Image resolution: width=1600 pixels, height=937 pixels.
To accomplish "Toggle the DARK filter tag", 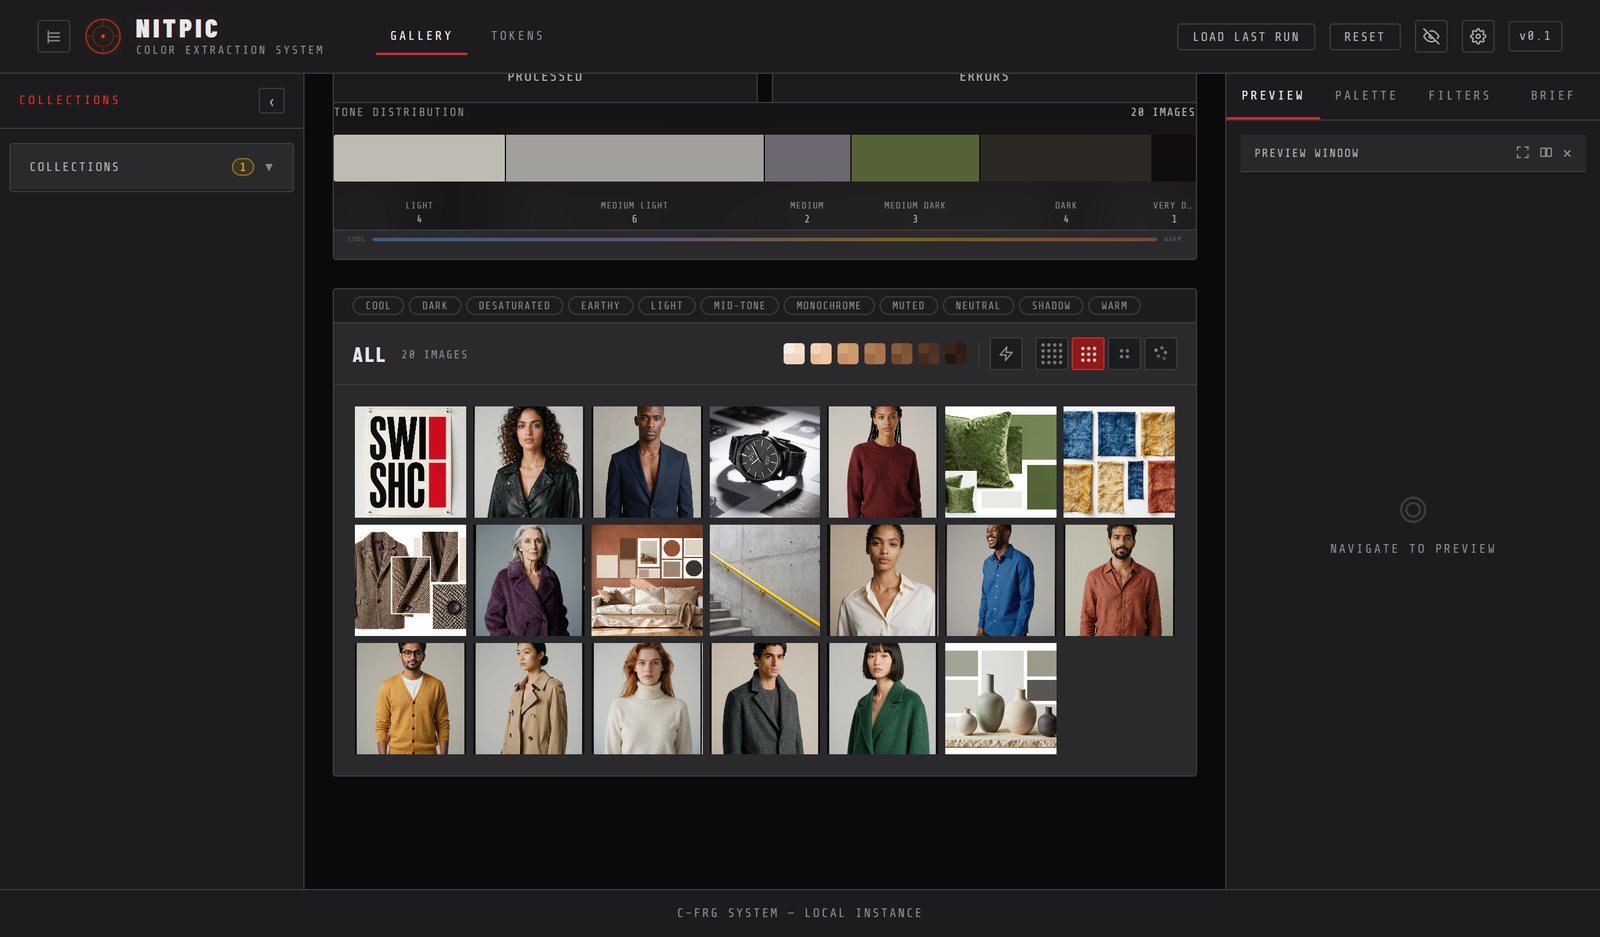I will [435, 306].
